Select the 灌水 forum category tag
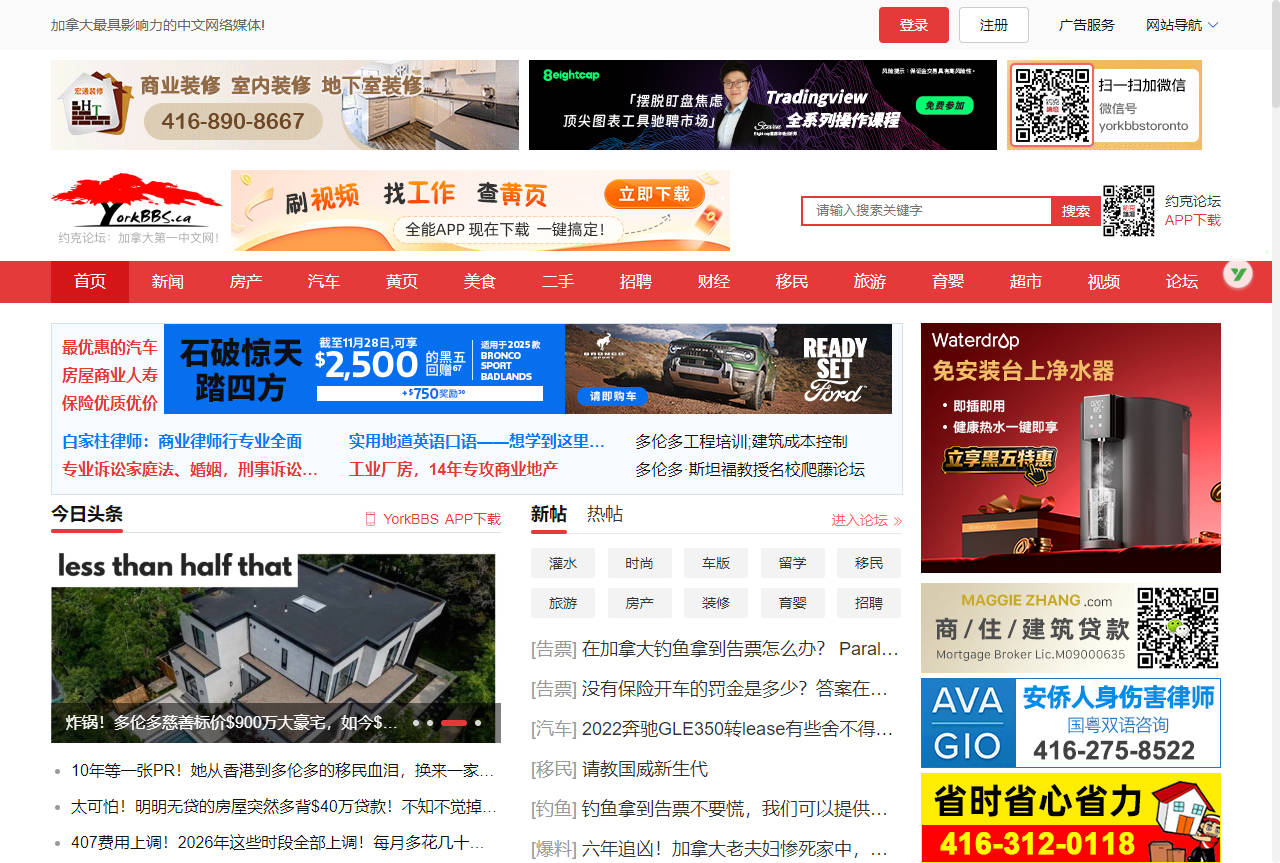Screen dimensions: 1280x863 pos(563,563)
